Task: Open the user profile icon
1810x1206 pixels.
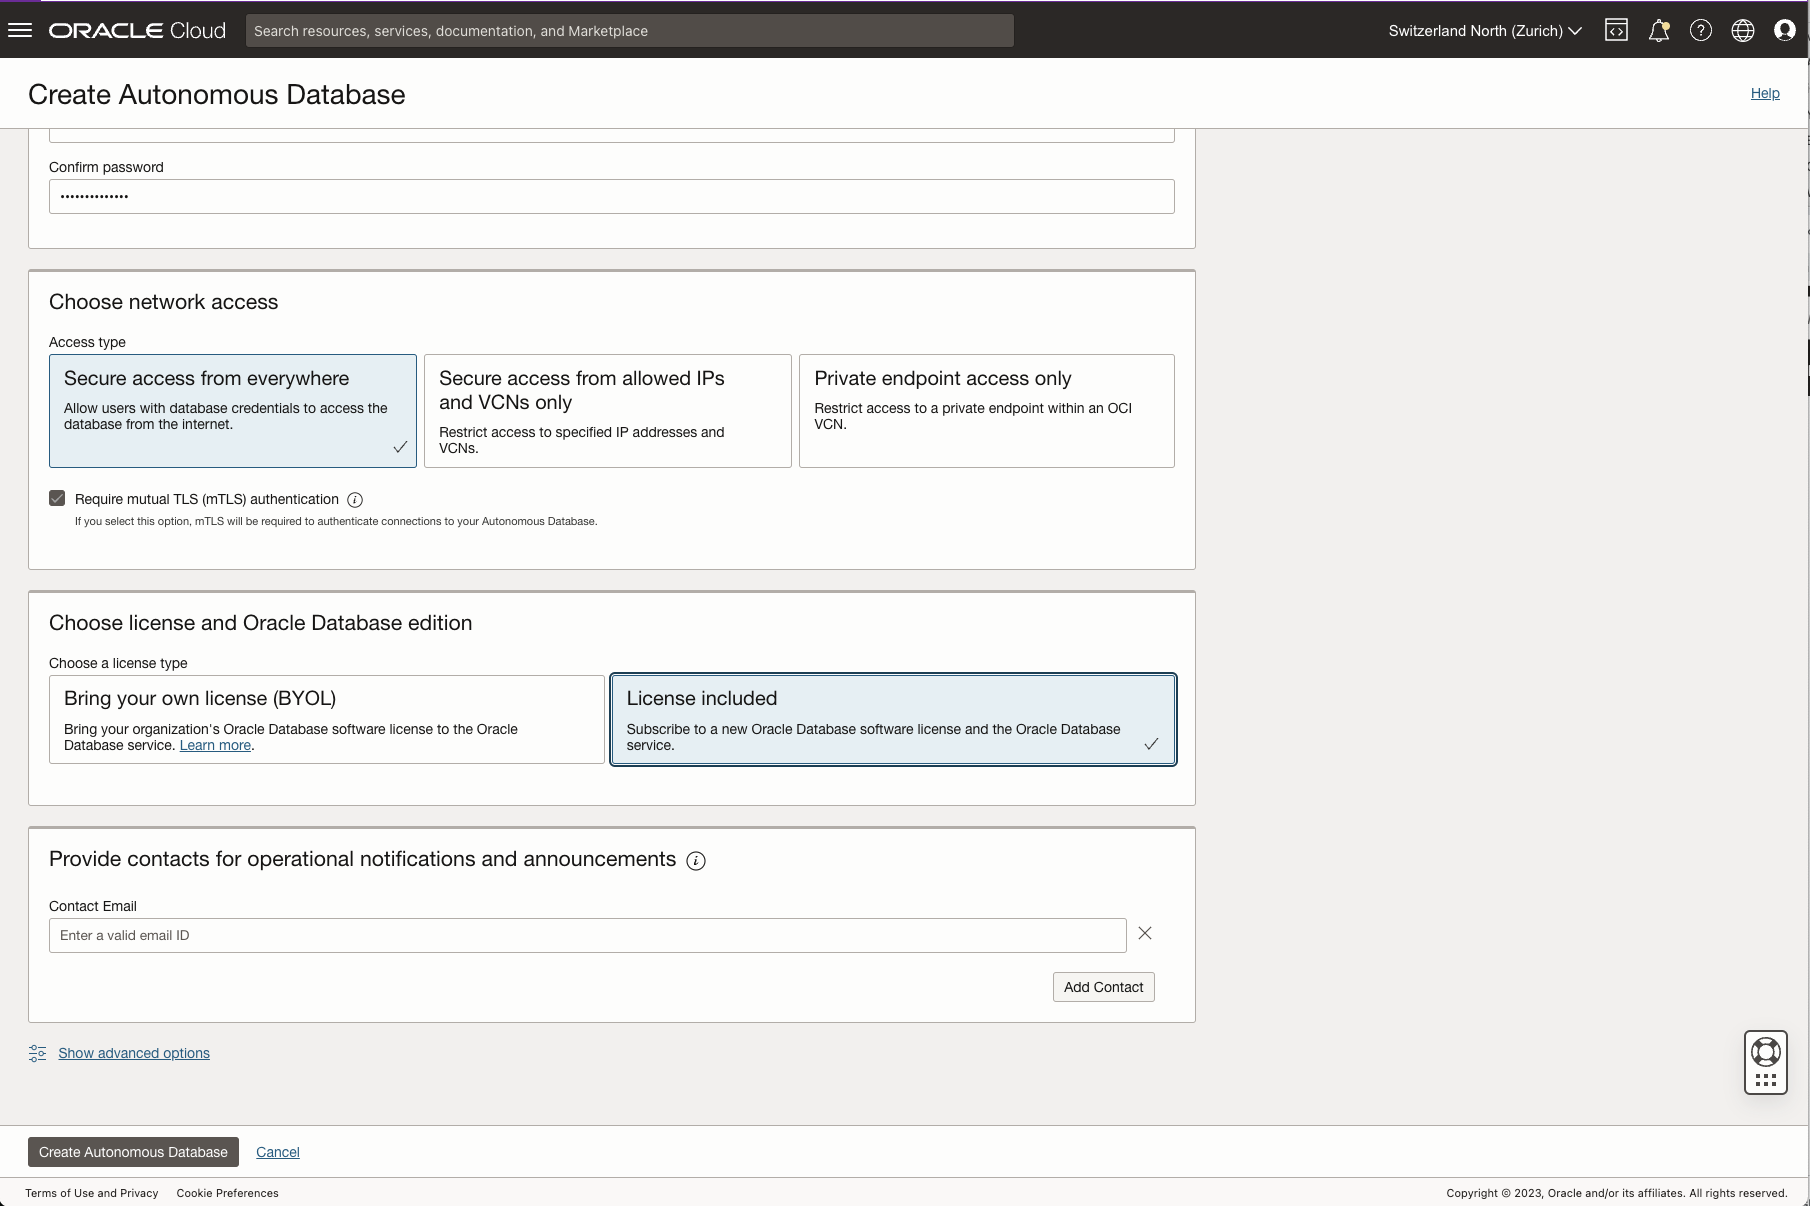Action: 1784,30
